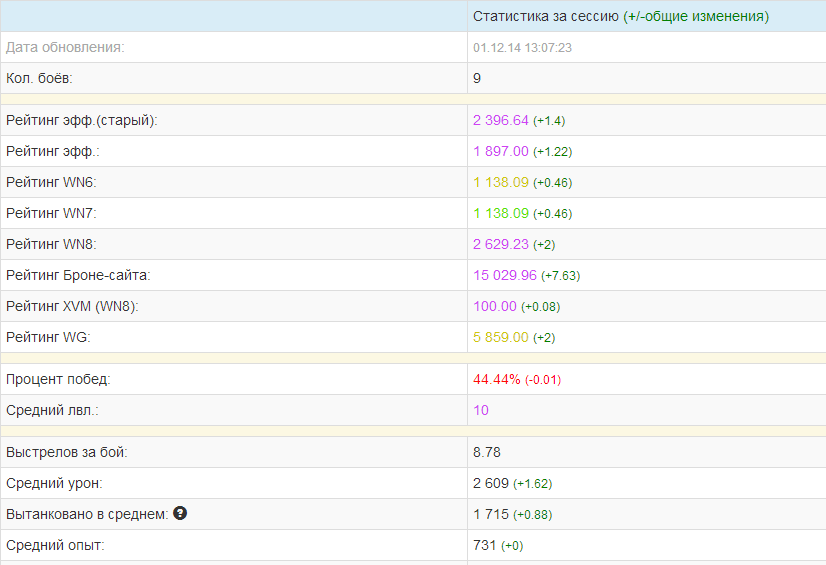Click the Выстрелов за бой value 8.78
This screenshot has height=565, width=826.
(x=486, y=452)
